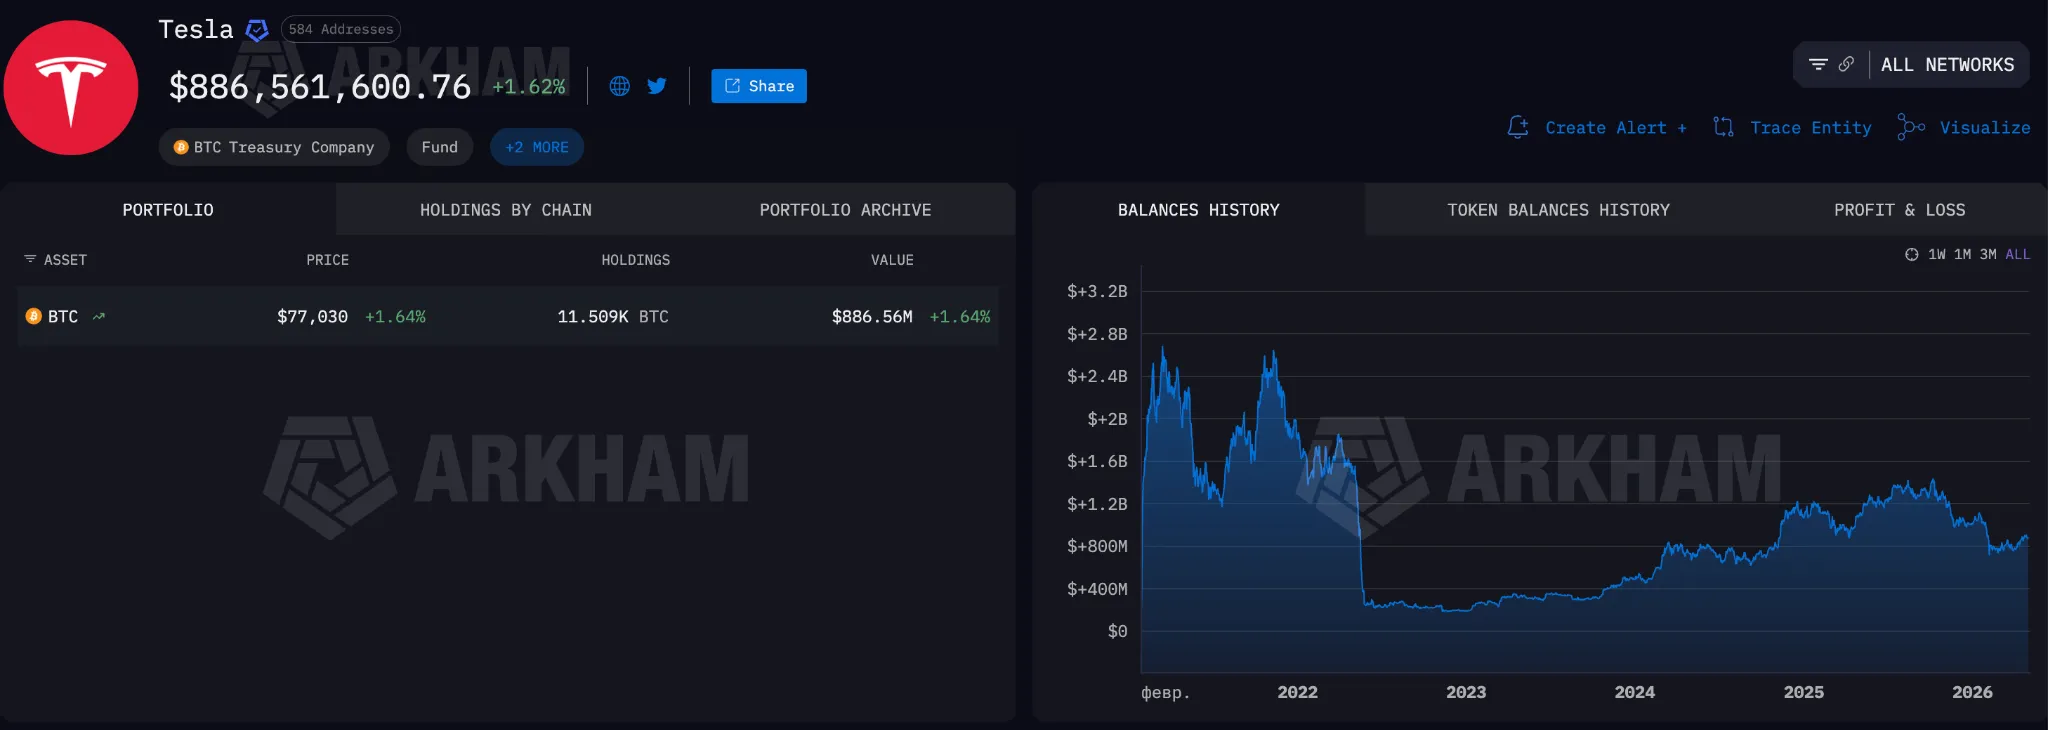The image size is (2048, 730).
Task: Select the BALANCES HISTORY tab
Action: point(1199,210)
